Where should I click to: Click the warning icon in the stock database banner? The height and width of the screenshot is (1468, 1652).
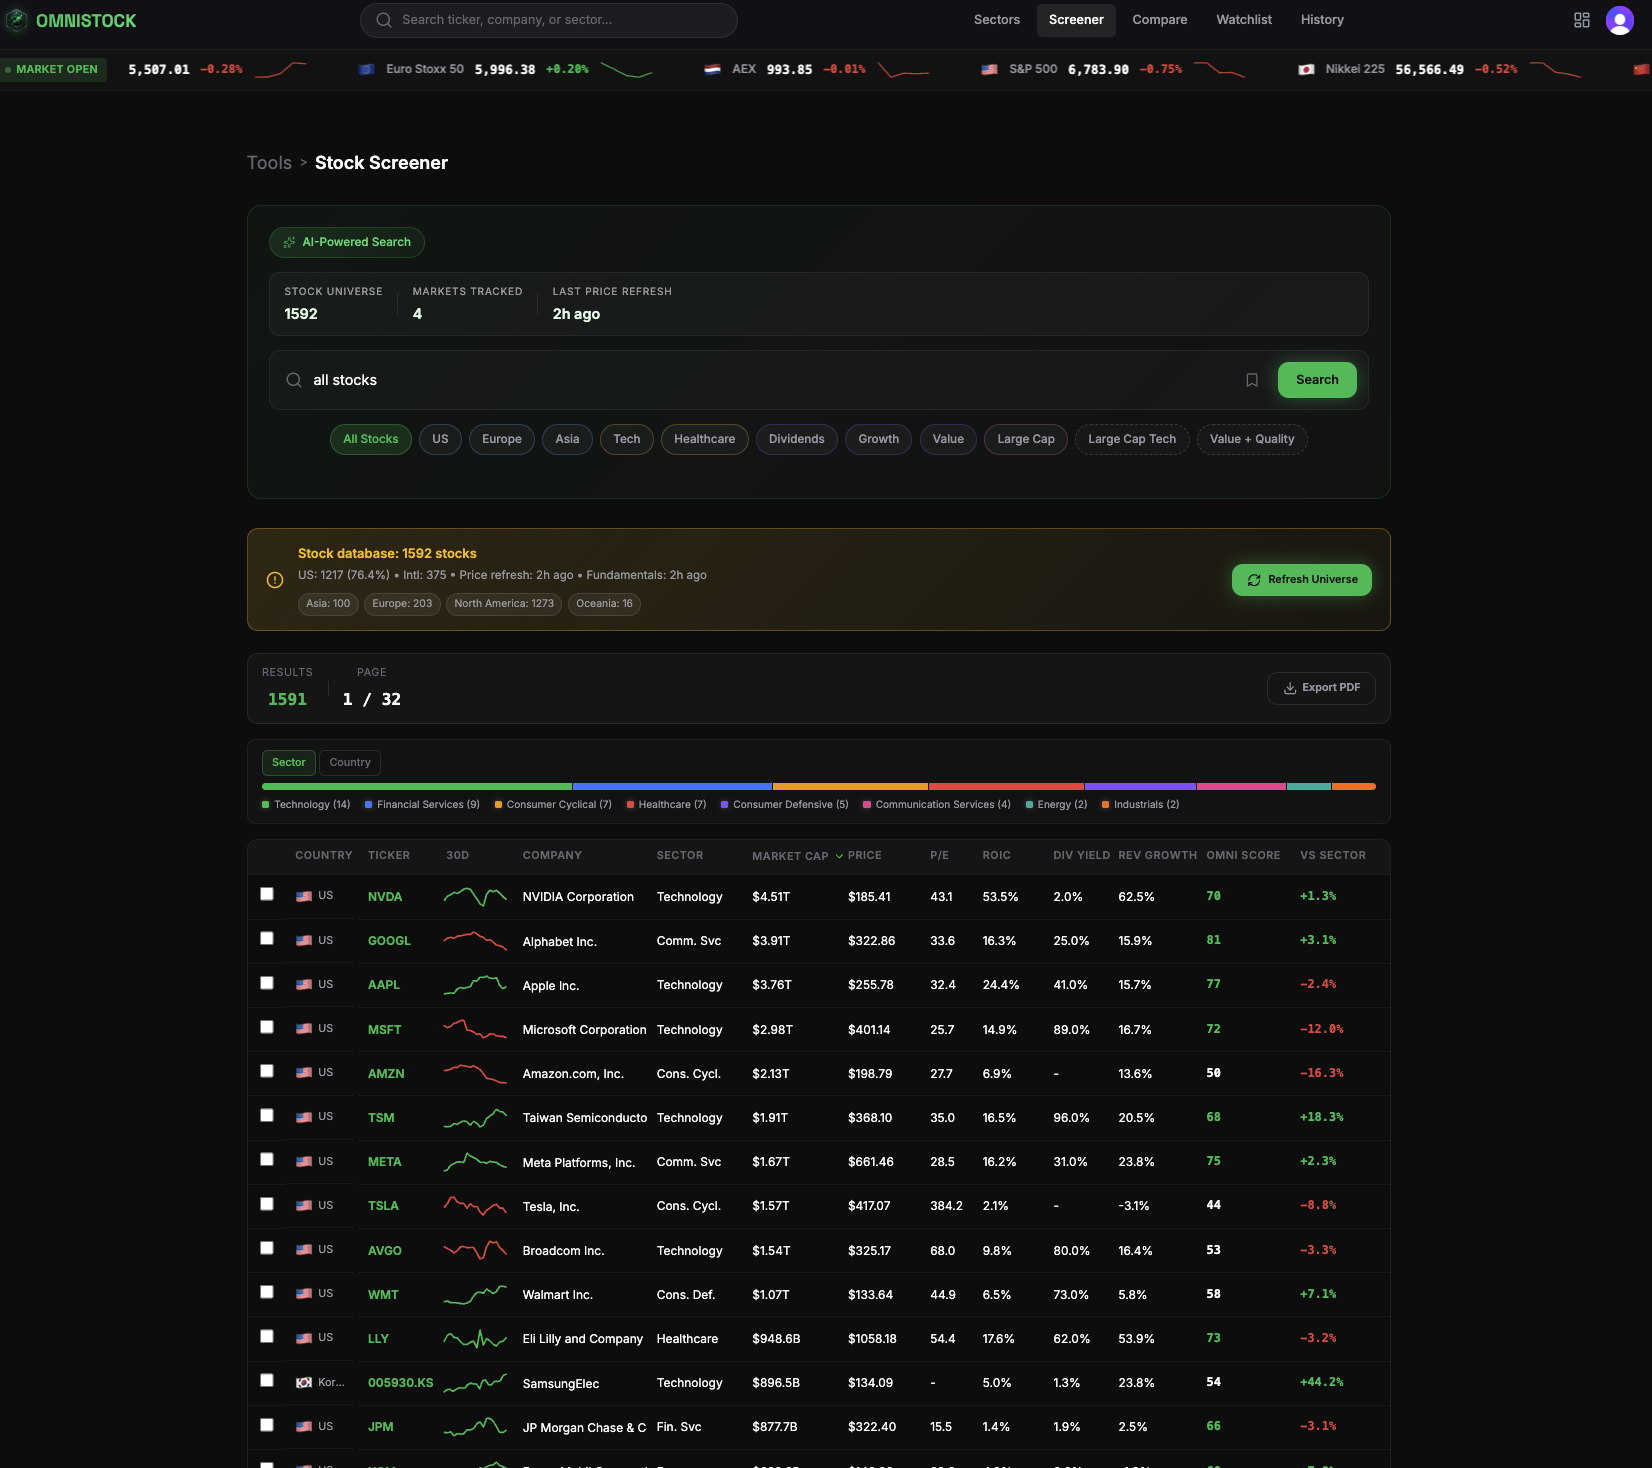point(275,580)
